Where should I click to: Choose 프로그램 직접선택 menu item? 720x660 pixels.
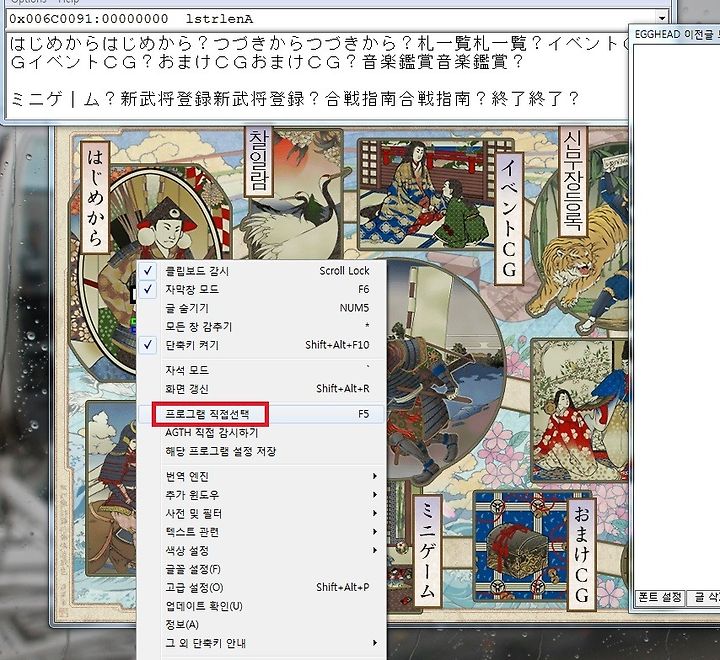click(261, 414)
